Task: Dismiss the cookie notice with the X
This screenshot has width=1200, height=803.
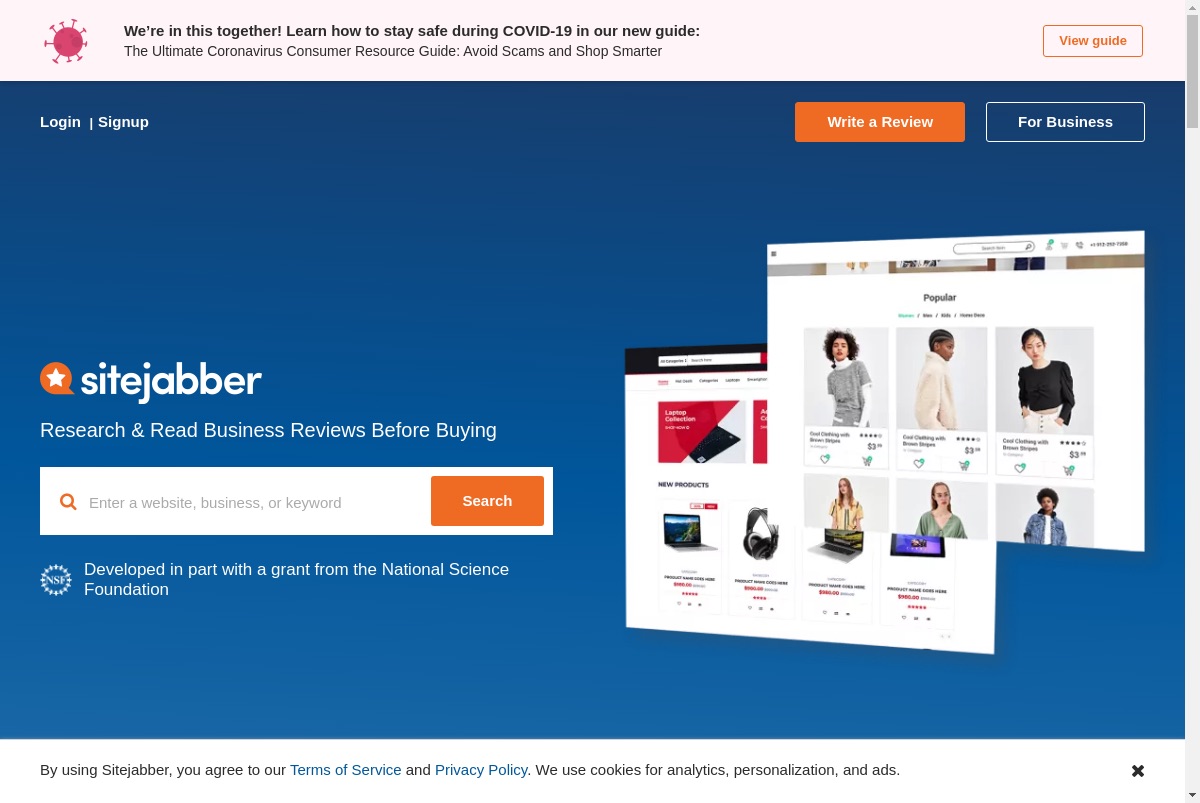Action: (x=1138, y=771)
